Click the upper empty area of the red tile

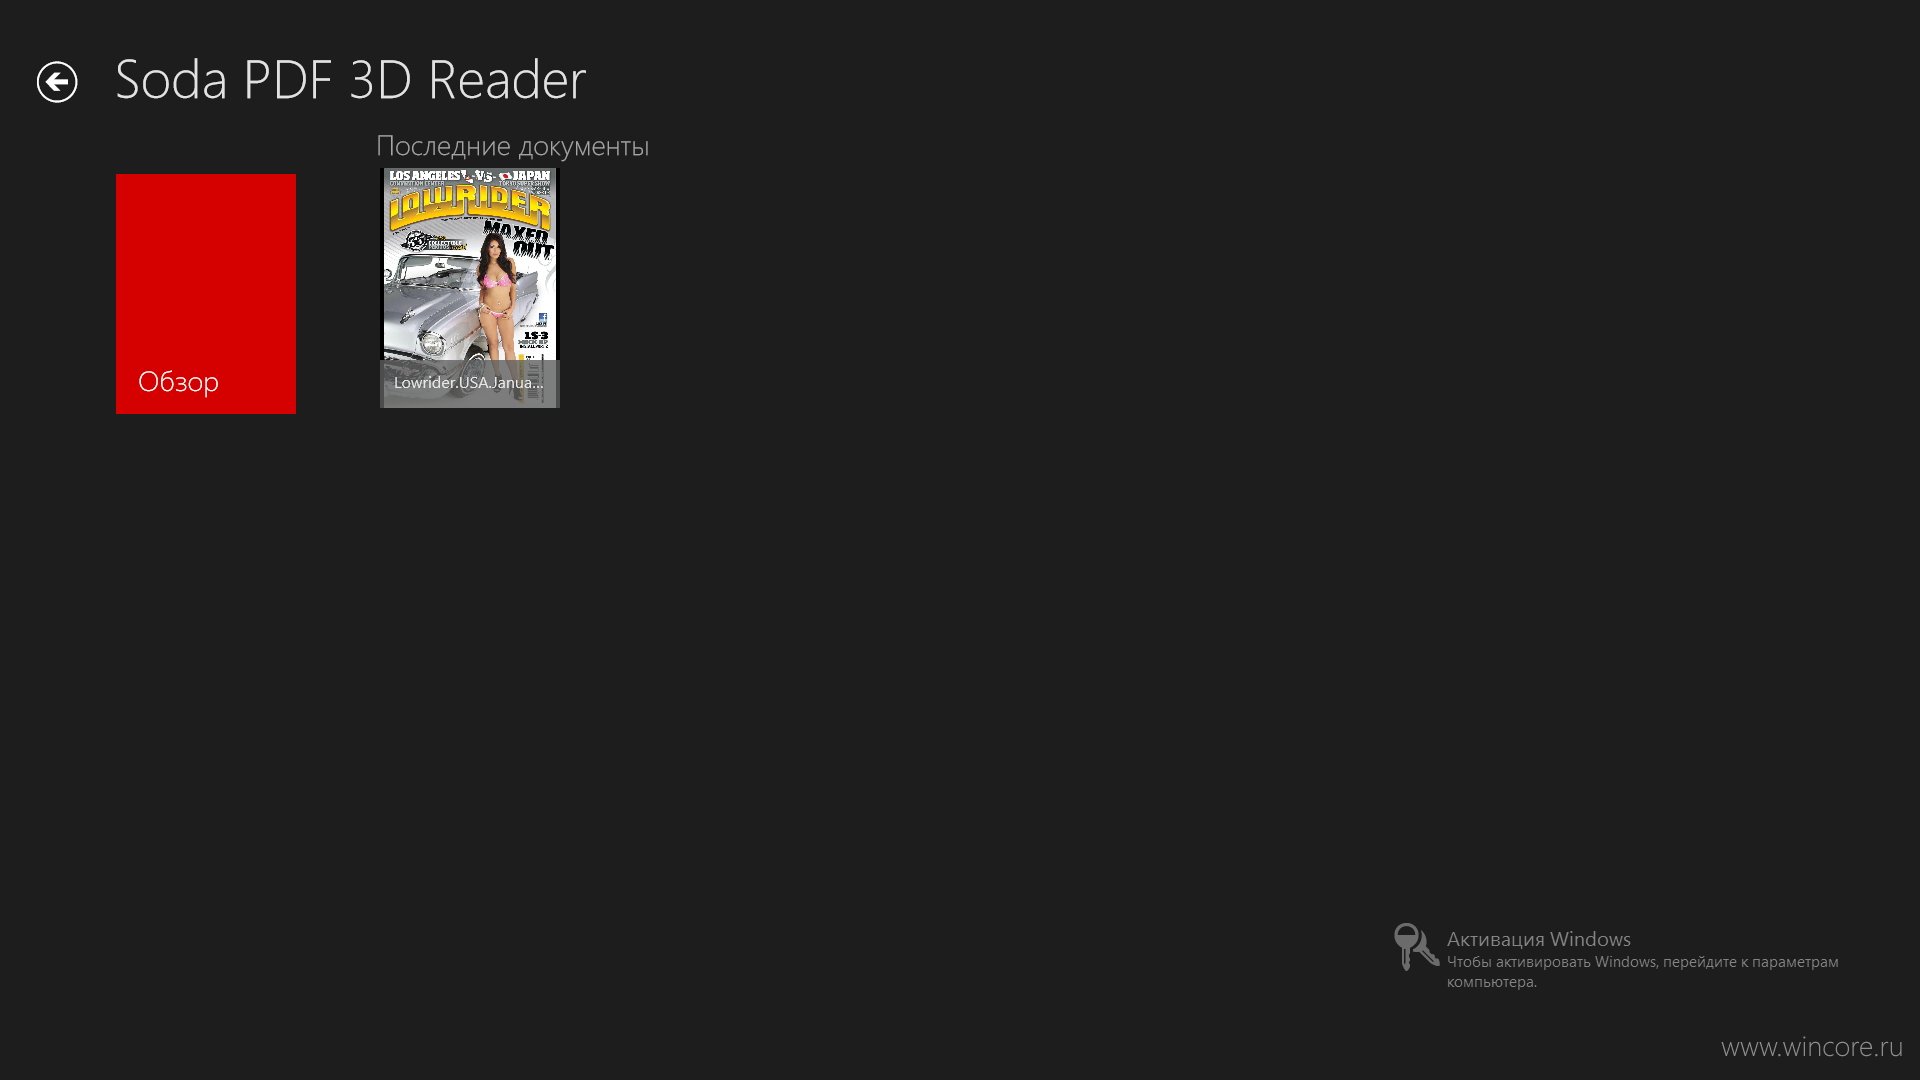point(206,260)
